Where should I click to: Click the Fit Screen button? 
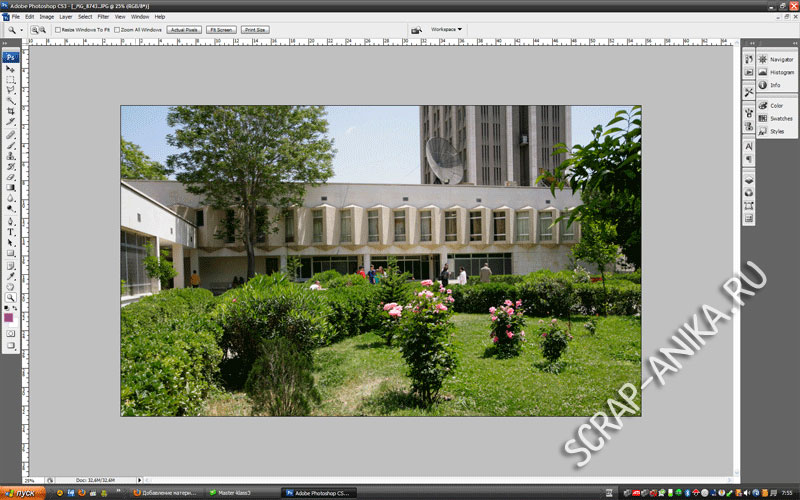221,30
